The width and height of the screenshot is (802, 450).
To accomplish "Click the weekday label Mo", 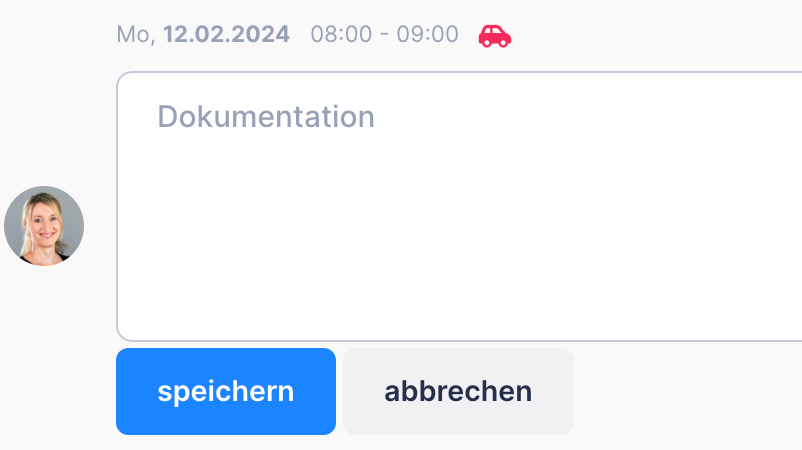I will coord(133,35).
